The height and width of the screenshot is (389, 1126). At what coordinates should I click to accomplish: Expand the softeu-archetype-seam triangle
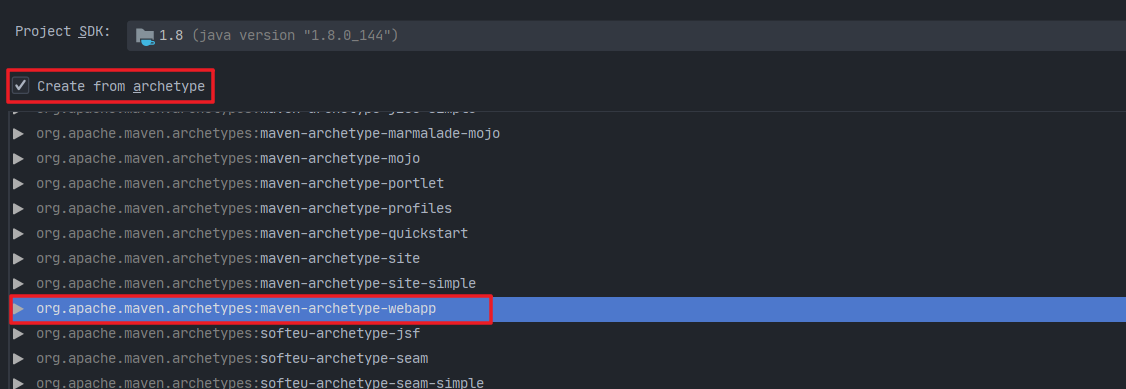(19, 359)
